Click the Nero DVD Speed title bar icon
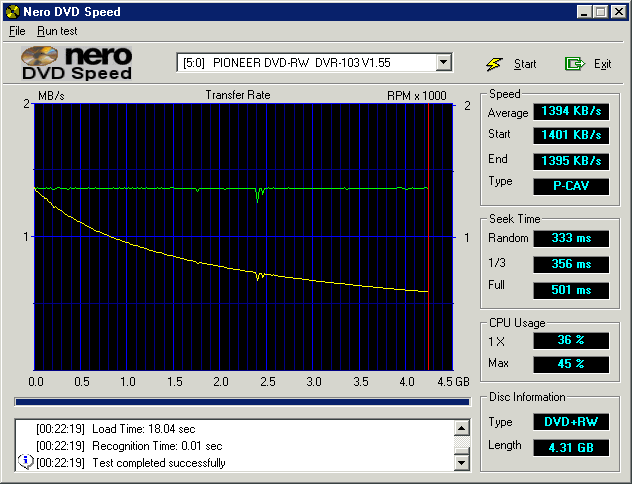This screenshot has height=484, width=632. [x=13, y=12]
